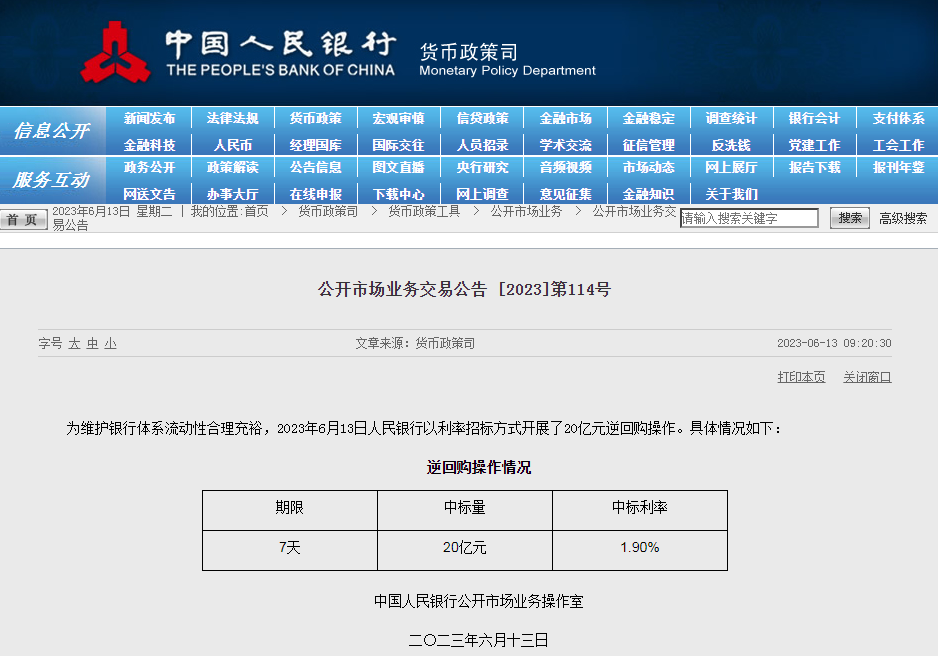Image resolution: width=938 pixels, height=656 pixels.
Task: Open the 新闻发布 menu item
Action: click(x=149, y=118)
